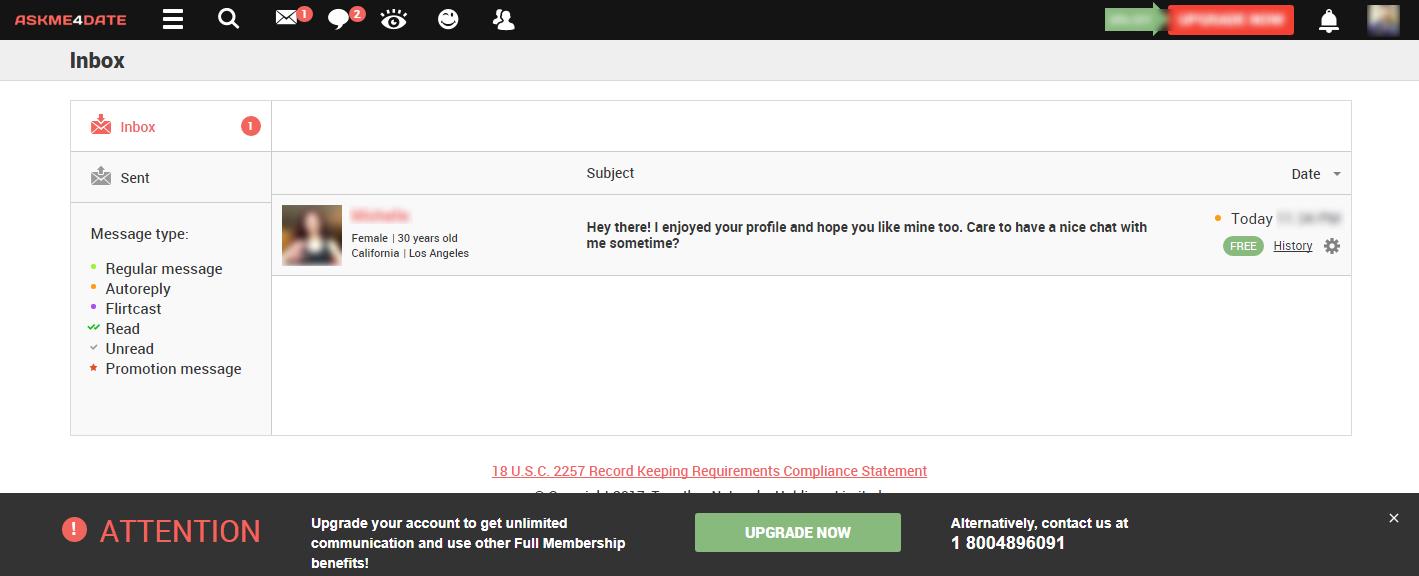Switch to the Sent folder
The image size is (1419, 576).
click(x=135, y=178)
